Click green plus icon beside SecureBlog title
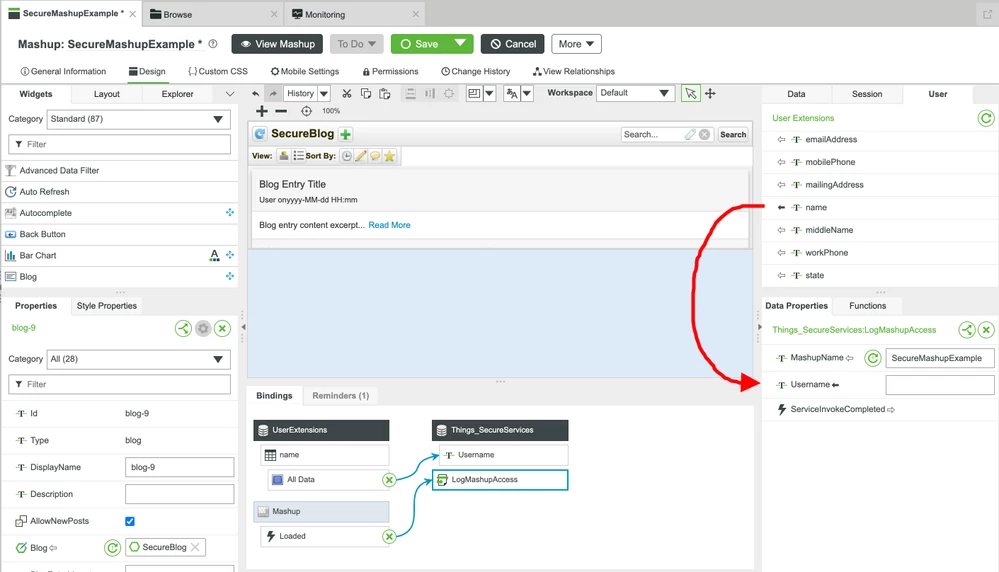Image resolution: width=999 pixels, height=572 pixels. [345, 134]
